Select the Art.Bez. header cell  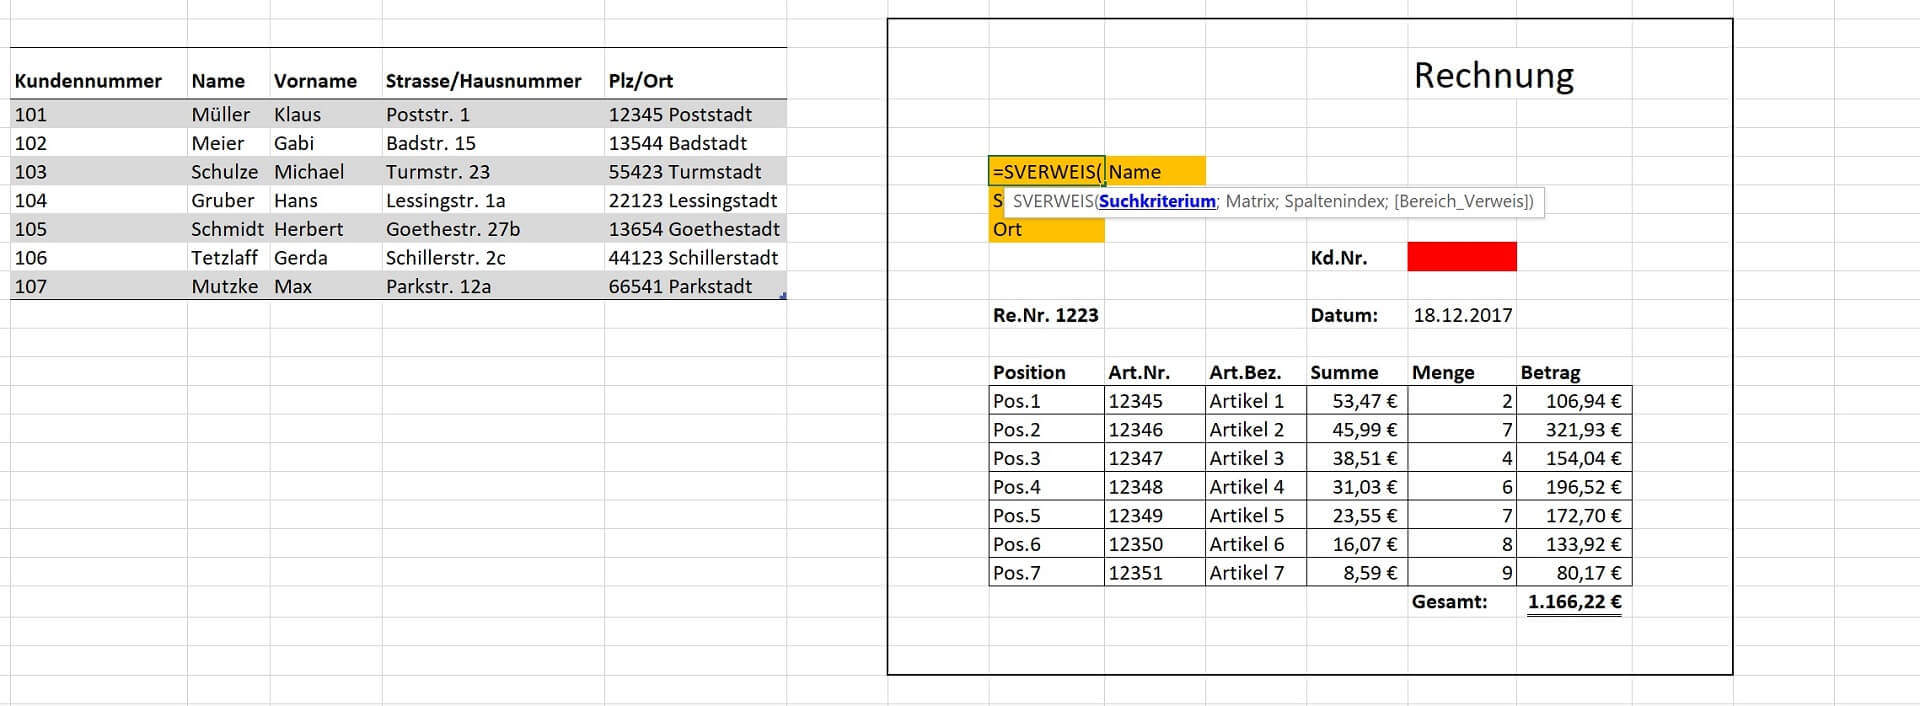1256,372
